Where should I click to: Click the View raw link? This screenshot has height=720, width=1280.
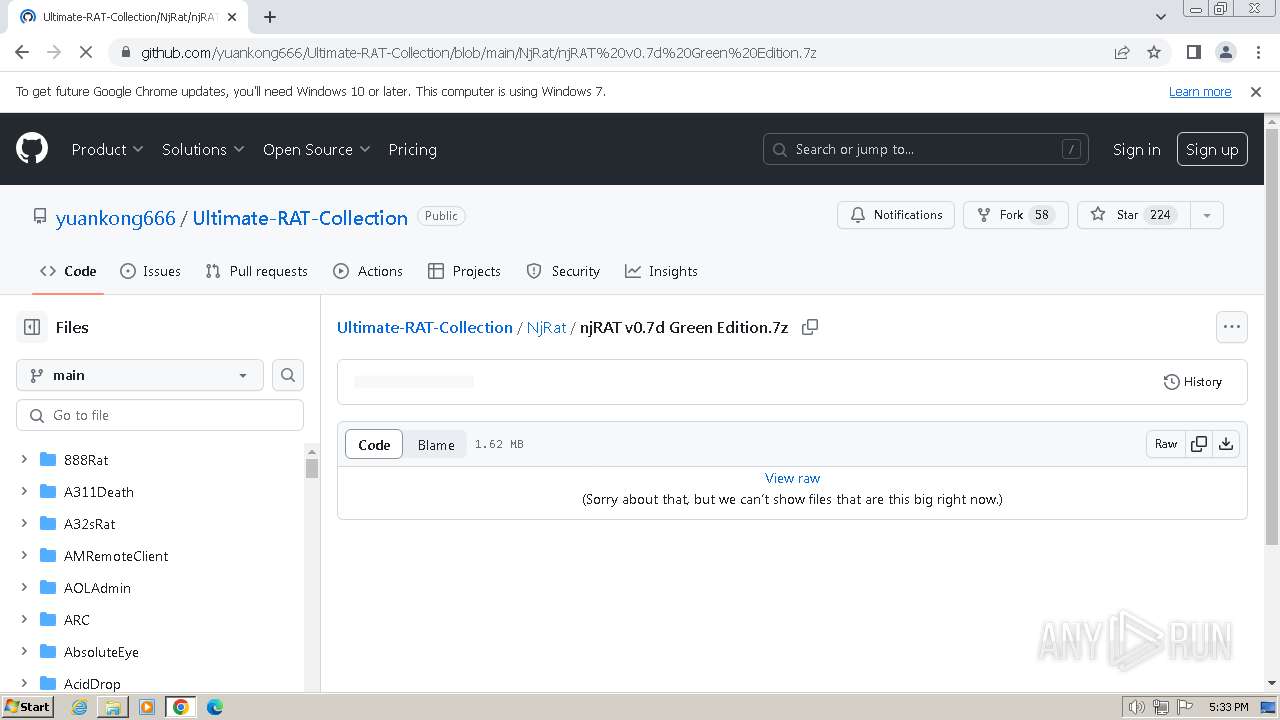(792, 478)
